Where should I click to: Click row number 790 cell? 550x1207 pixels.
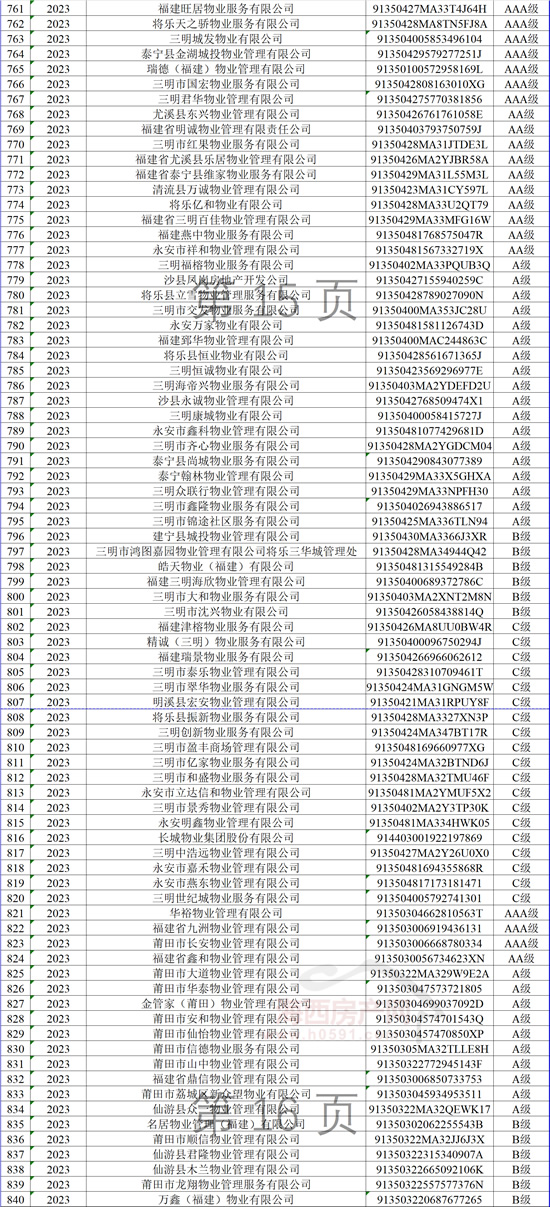click(x=13, y=445)
